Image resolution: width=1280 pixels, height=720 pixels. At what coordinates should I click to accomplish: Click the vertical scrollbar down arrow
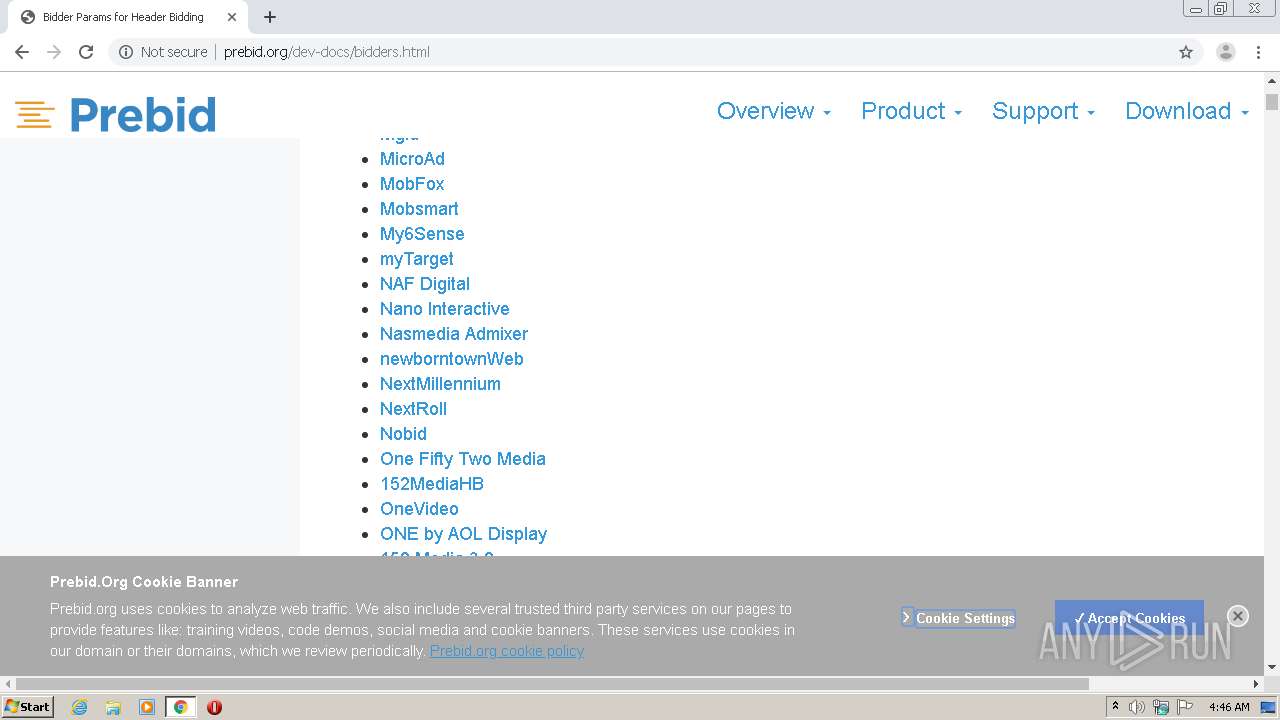[1272, 667]
